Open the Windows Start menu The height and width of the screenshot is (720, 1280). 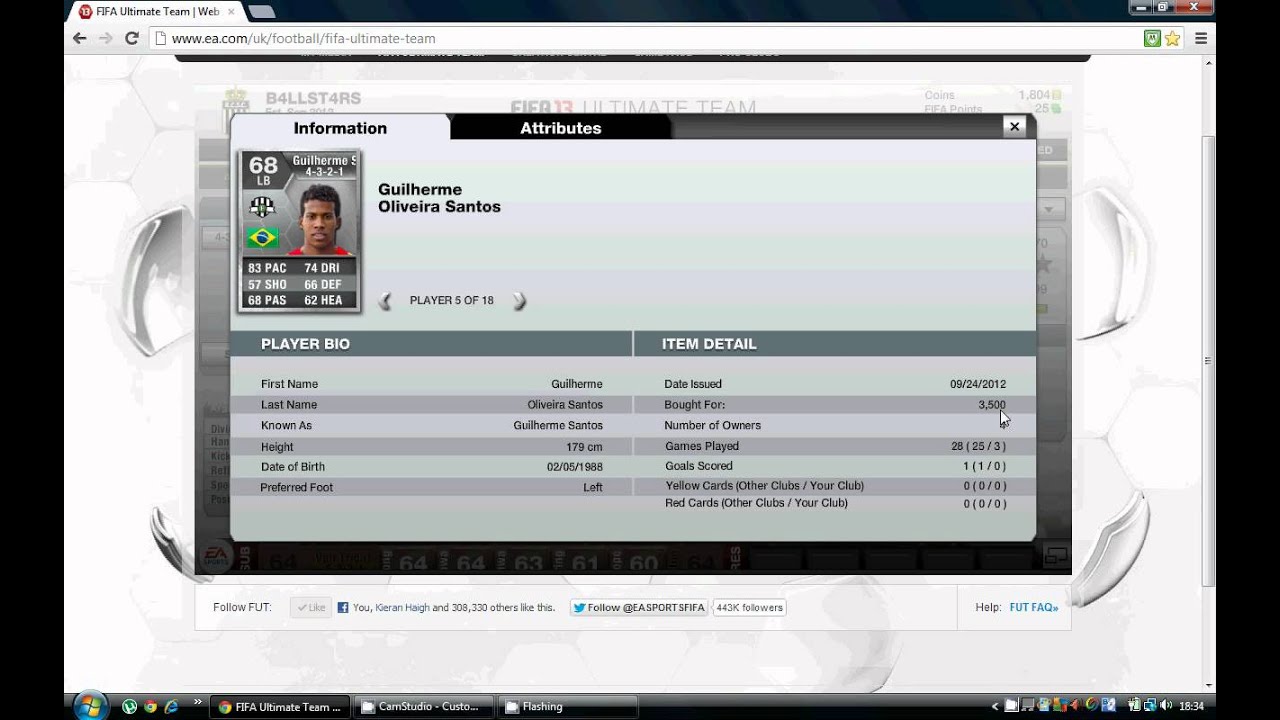click(90, 704)
